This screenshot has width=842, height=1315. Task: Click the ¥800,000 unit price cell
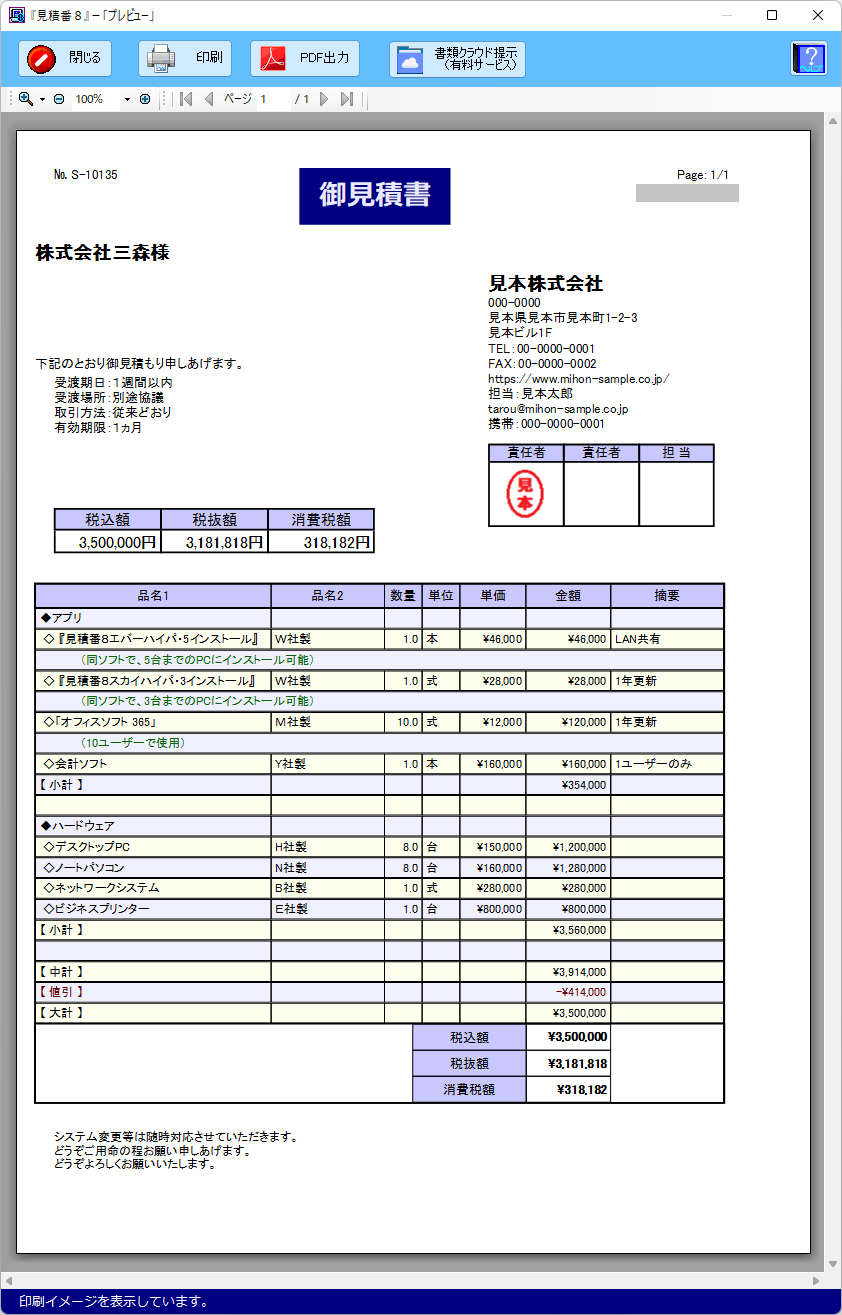[493, 909]
